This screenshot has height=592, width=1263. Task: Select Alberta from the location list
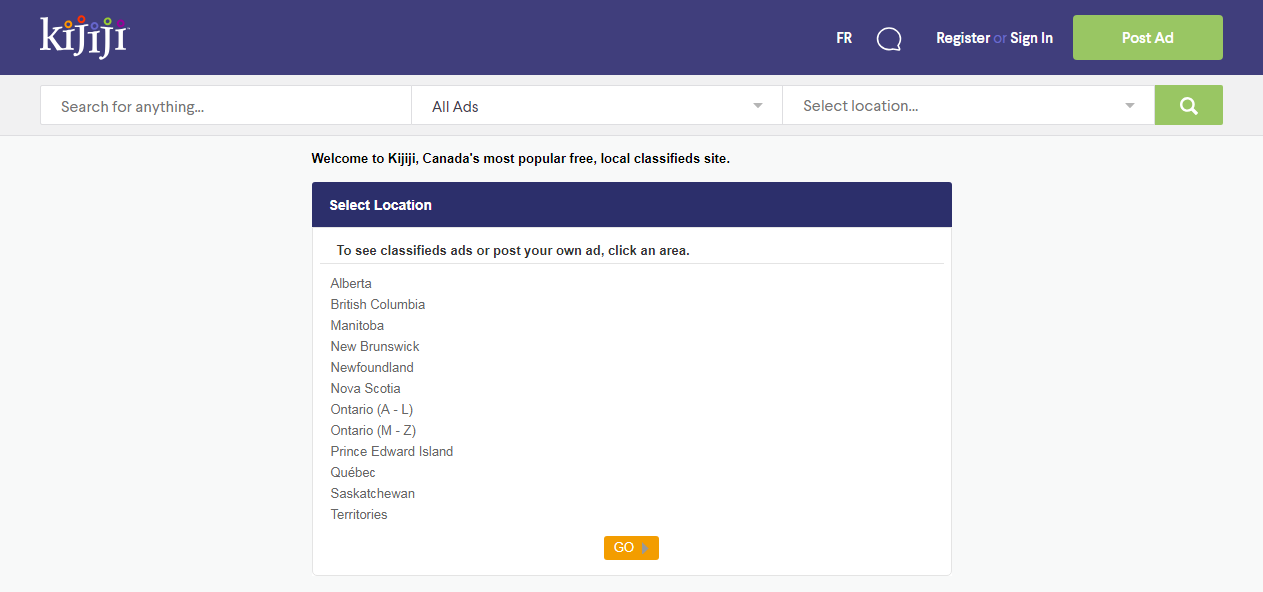351,283
